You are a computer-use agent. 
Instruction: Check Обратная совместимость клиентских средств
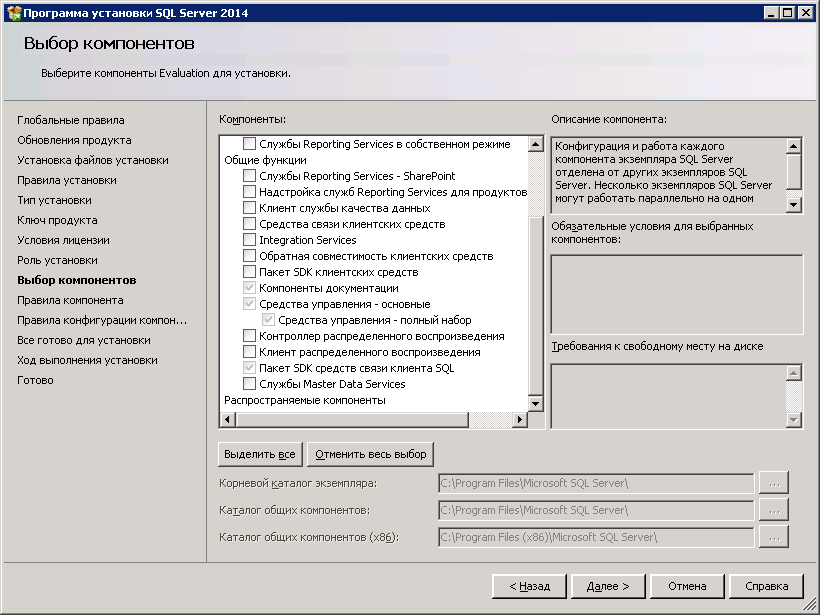point(249,256)
